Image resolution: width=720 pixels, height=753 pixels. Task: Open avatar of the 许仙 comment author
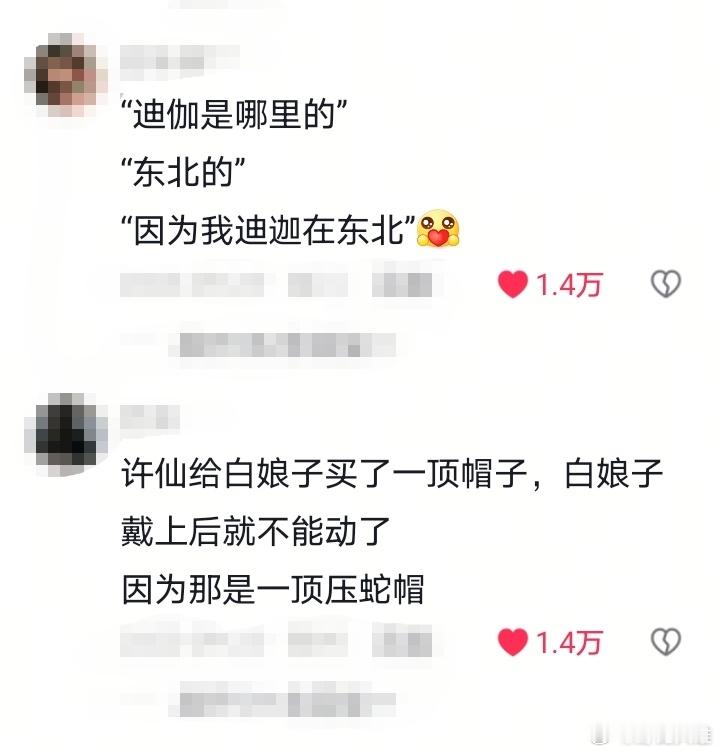click(x=66, y=434)
